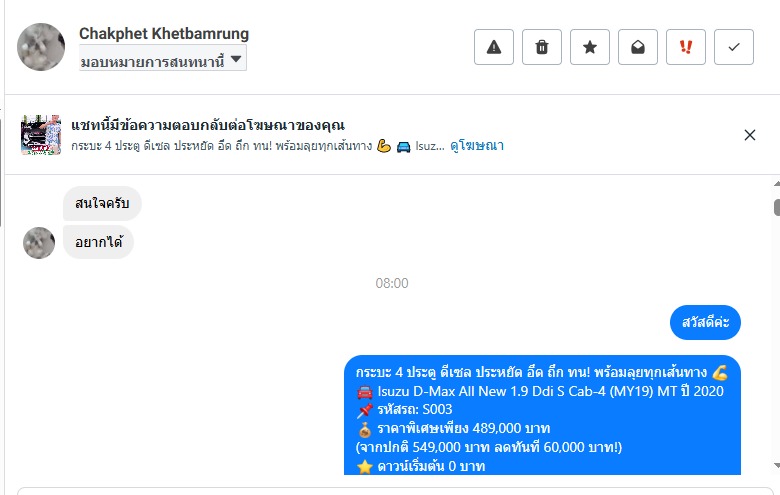Open the 'ดูโฆษณา' view ad link
Screen dimensions: 780x495
tap(477, 145)
